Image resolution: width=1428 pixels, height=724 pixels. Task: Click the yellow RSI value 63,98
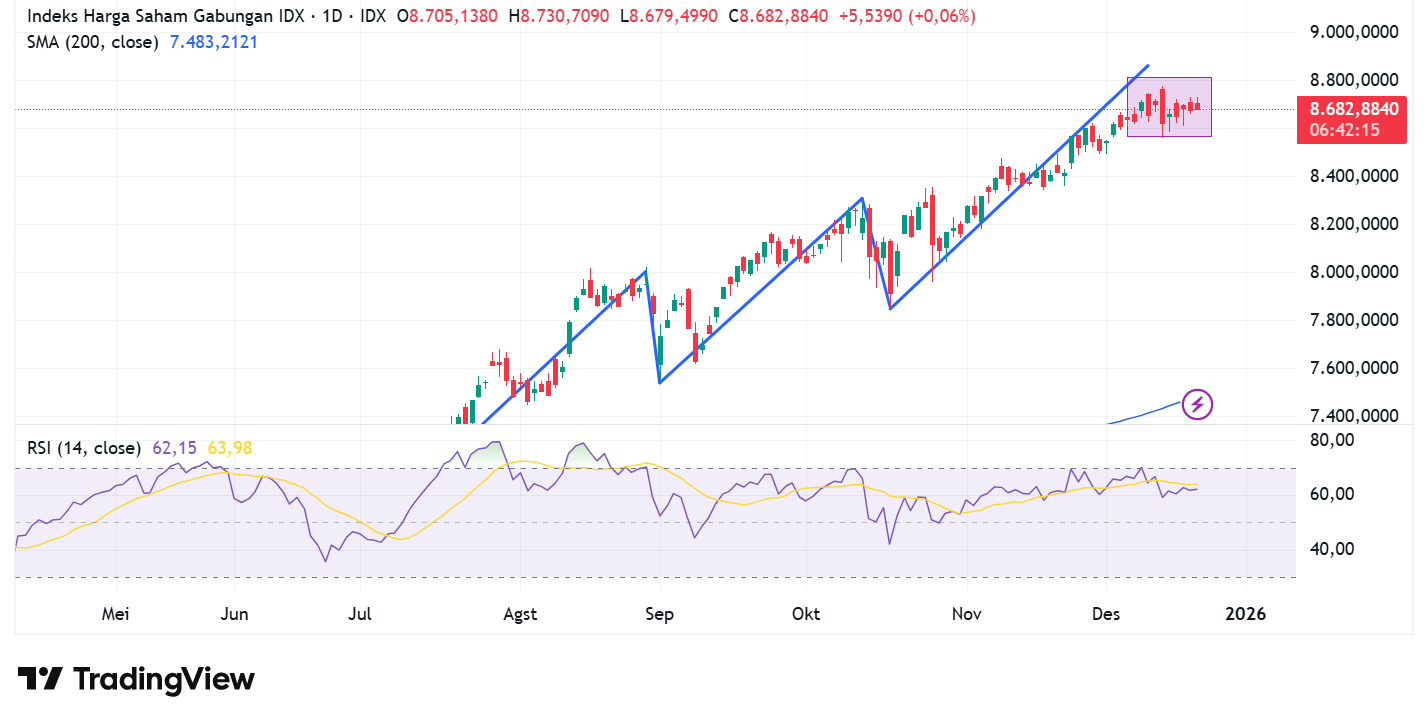tap(228, 448)
